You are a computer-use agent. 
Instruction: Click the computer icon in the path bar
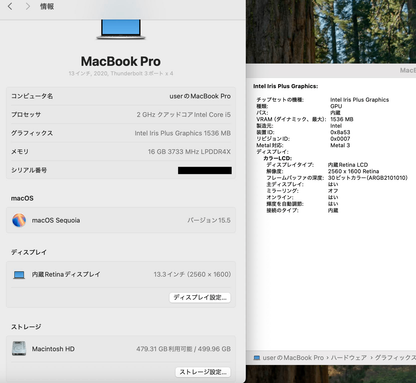[257, 358]
